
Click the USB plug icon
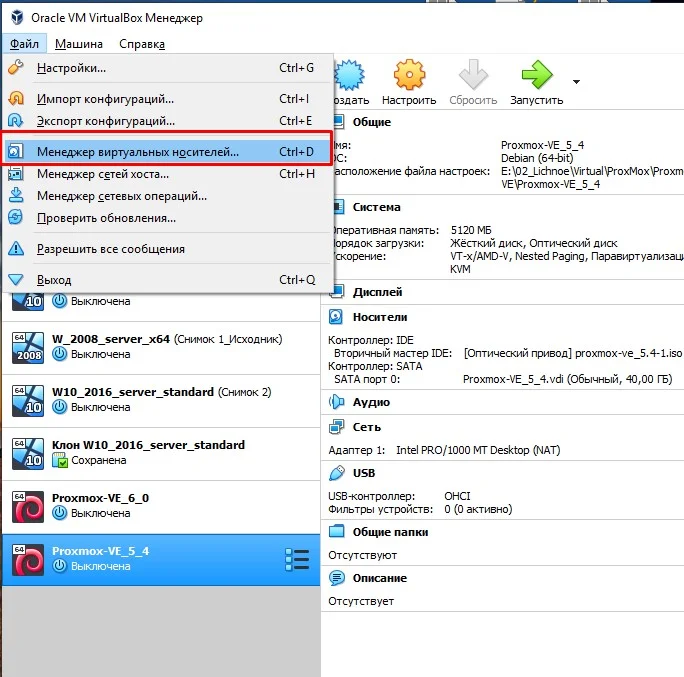(x=336, y=473)
